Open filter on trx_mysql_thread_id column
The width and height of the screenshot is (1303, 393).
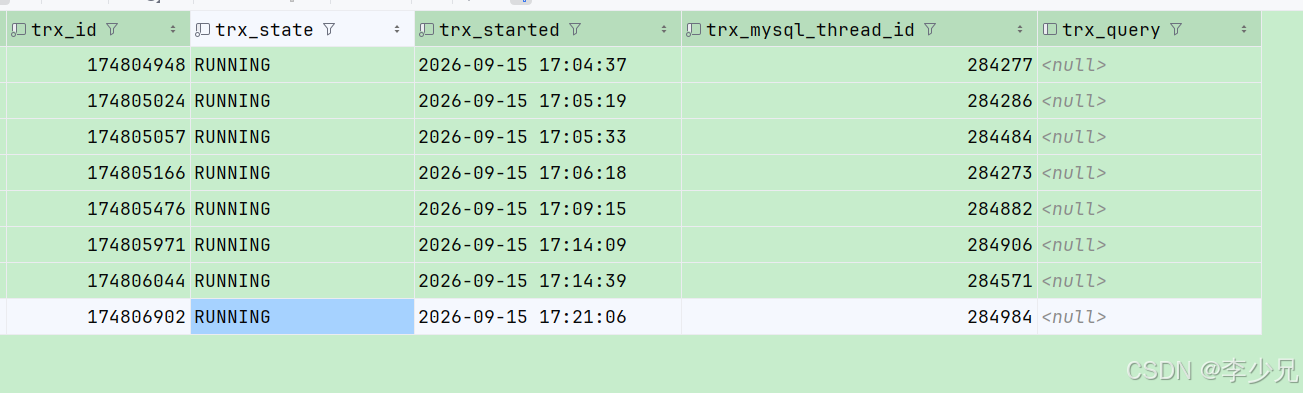[x=930, y=30]
